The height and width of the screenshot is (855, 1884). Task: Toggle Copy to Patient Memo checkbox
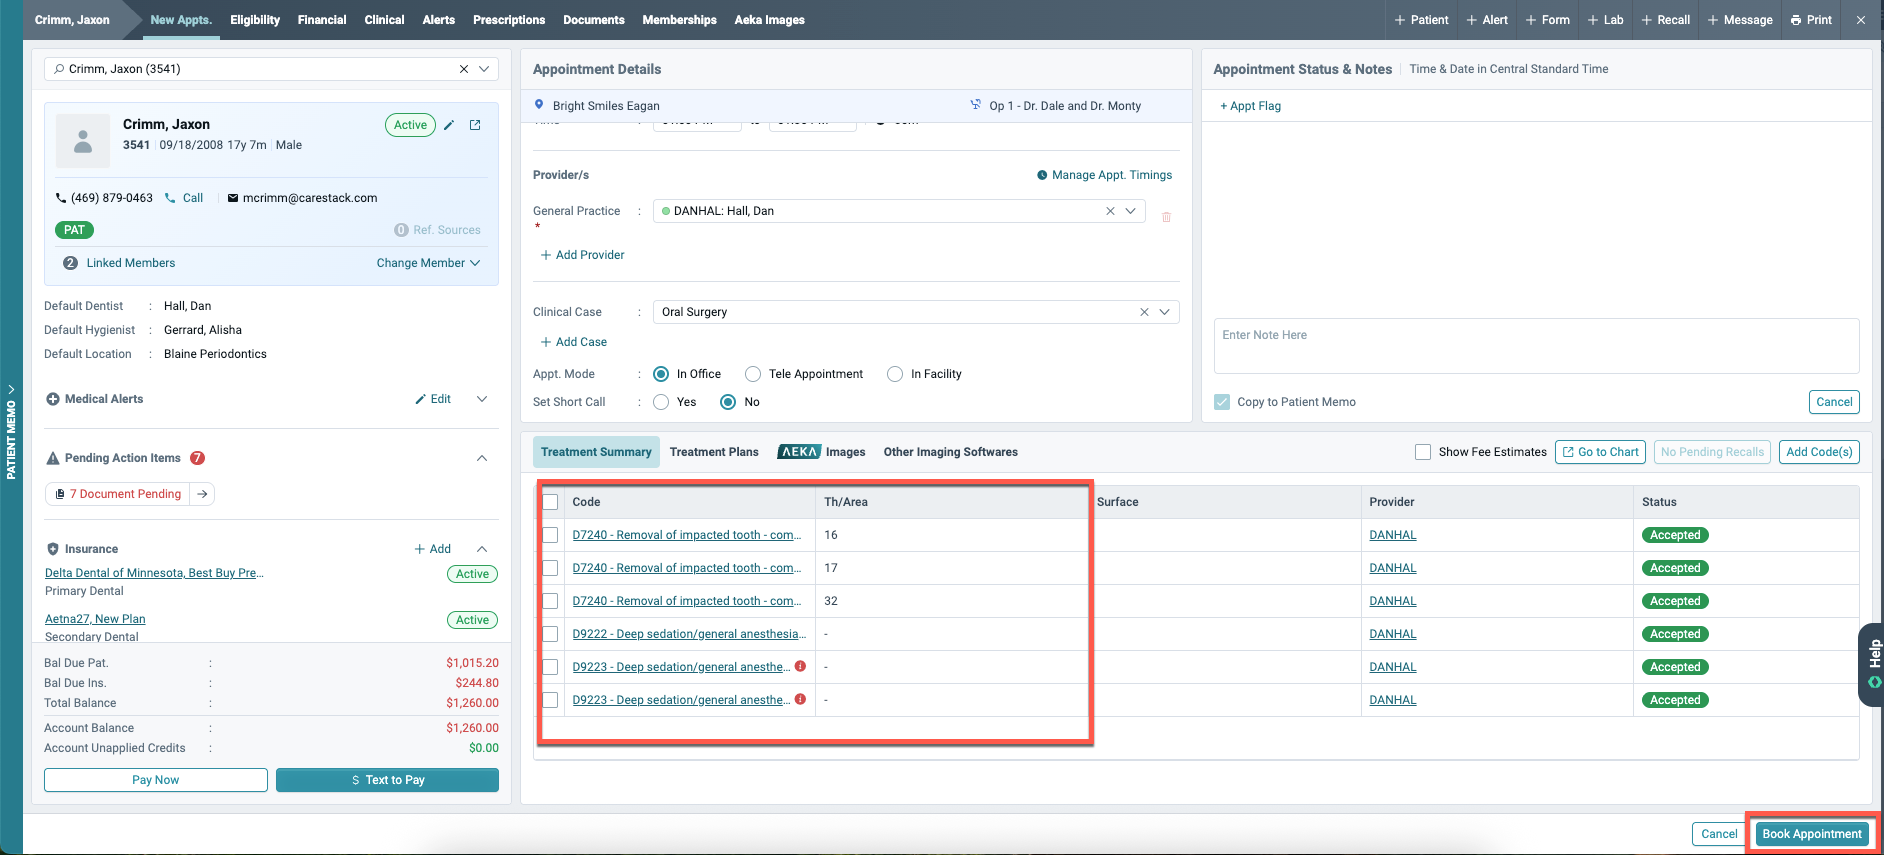click(x=1222, y=402)
